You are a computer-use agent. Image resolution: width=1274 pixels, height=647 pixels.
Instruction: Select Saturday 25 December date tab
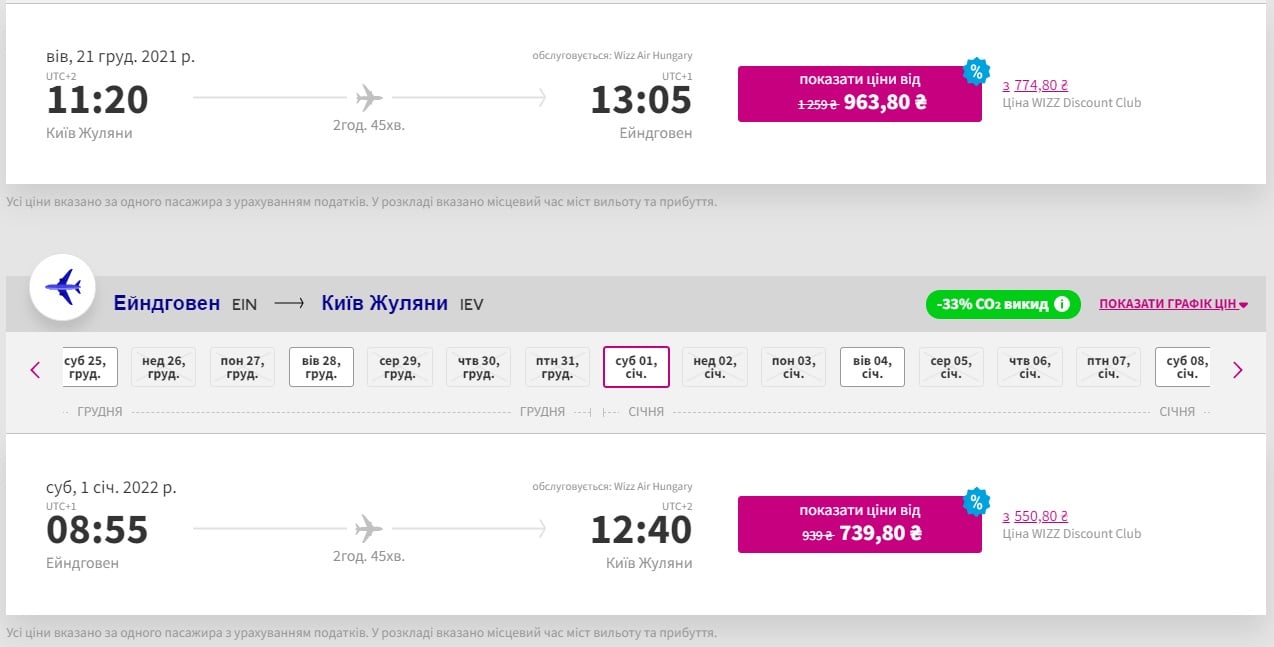(x=87, y=367)
